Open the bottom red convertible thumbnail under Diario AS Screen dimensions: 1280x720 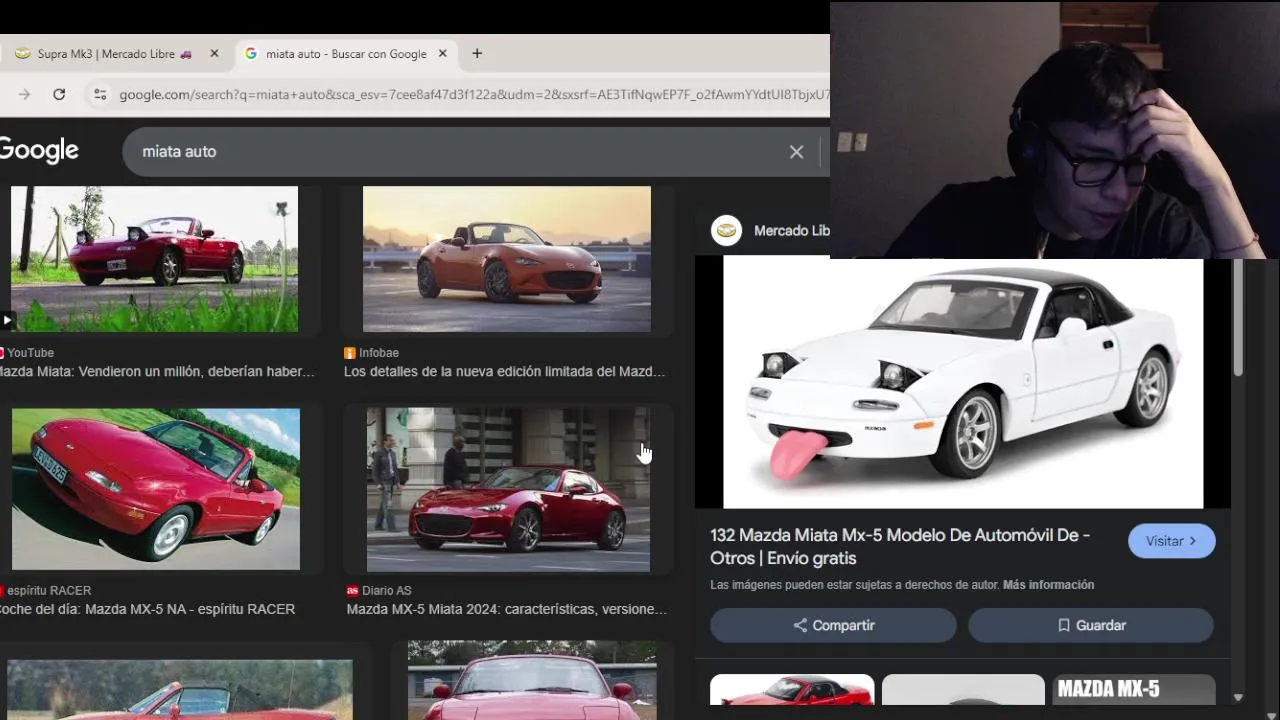(x=532, y=680)
